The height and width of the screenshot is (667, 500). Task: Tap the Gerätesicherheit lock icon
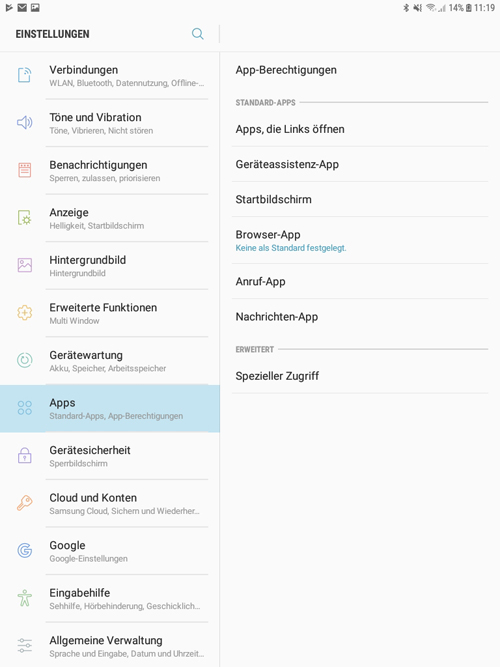(x=25, y=455)
